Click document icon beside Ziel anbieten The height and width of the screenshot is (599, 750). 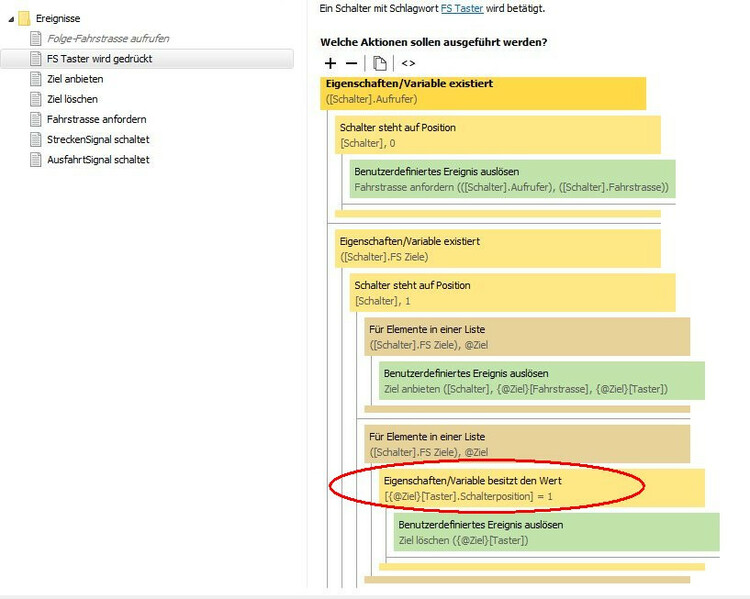pos(35,79)
